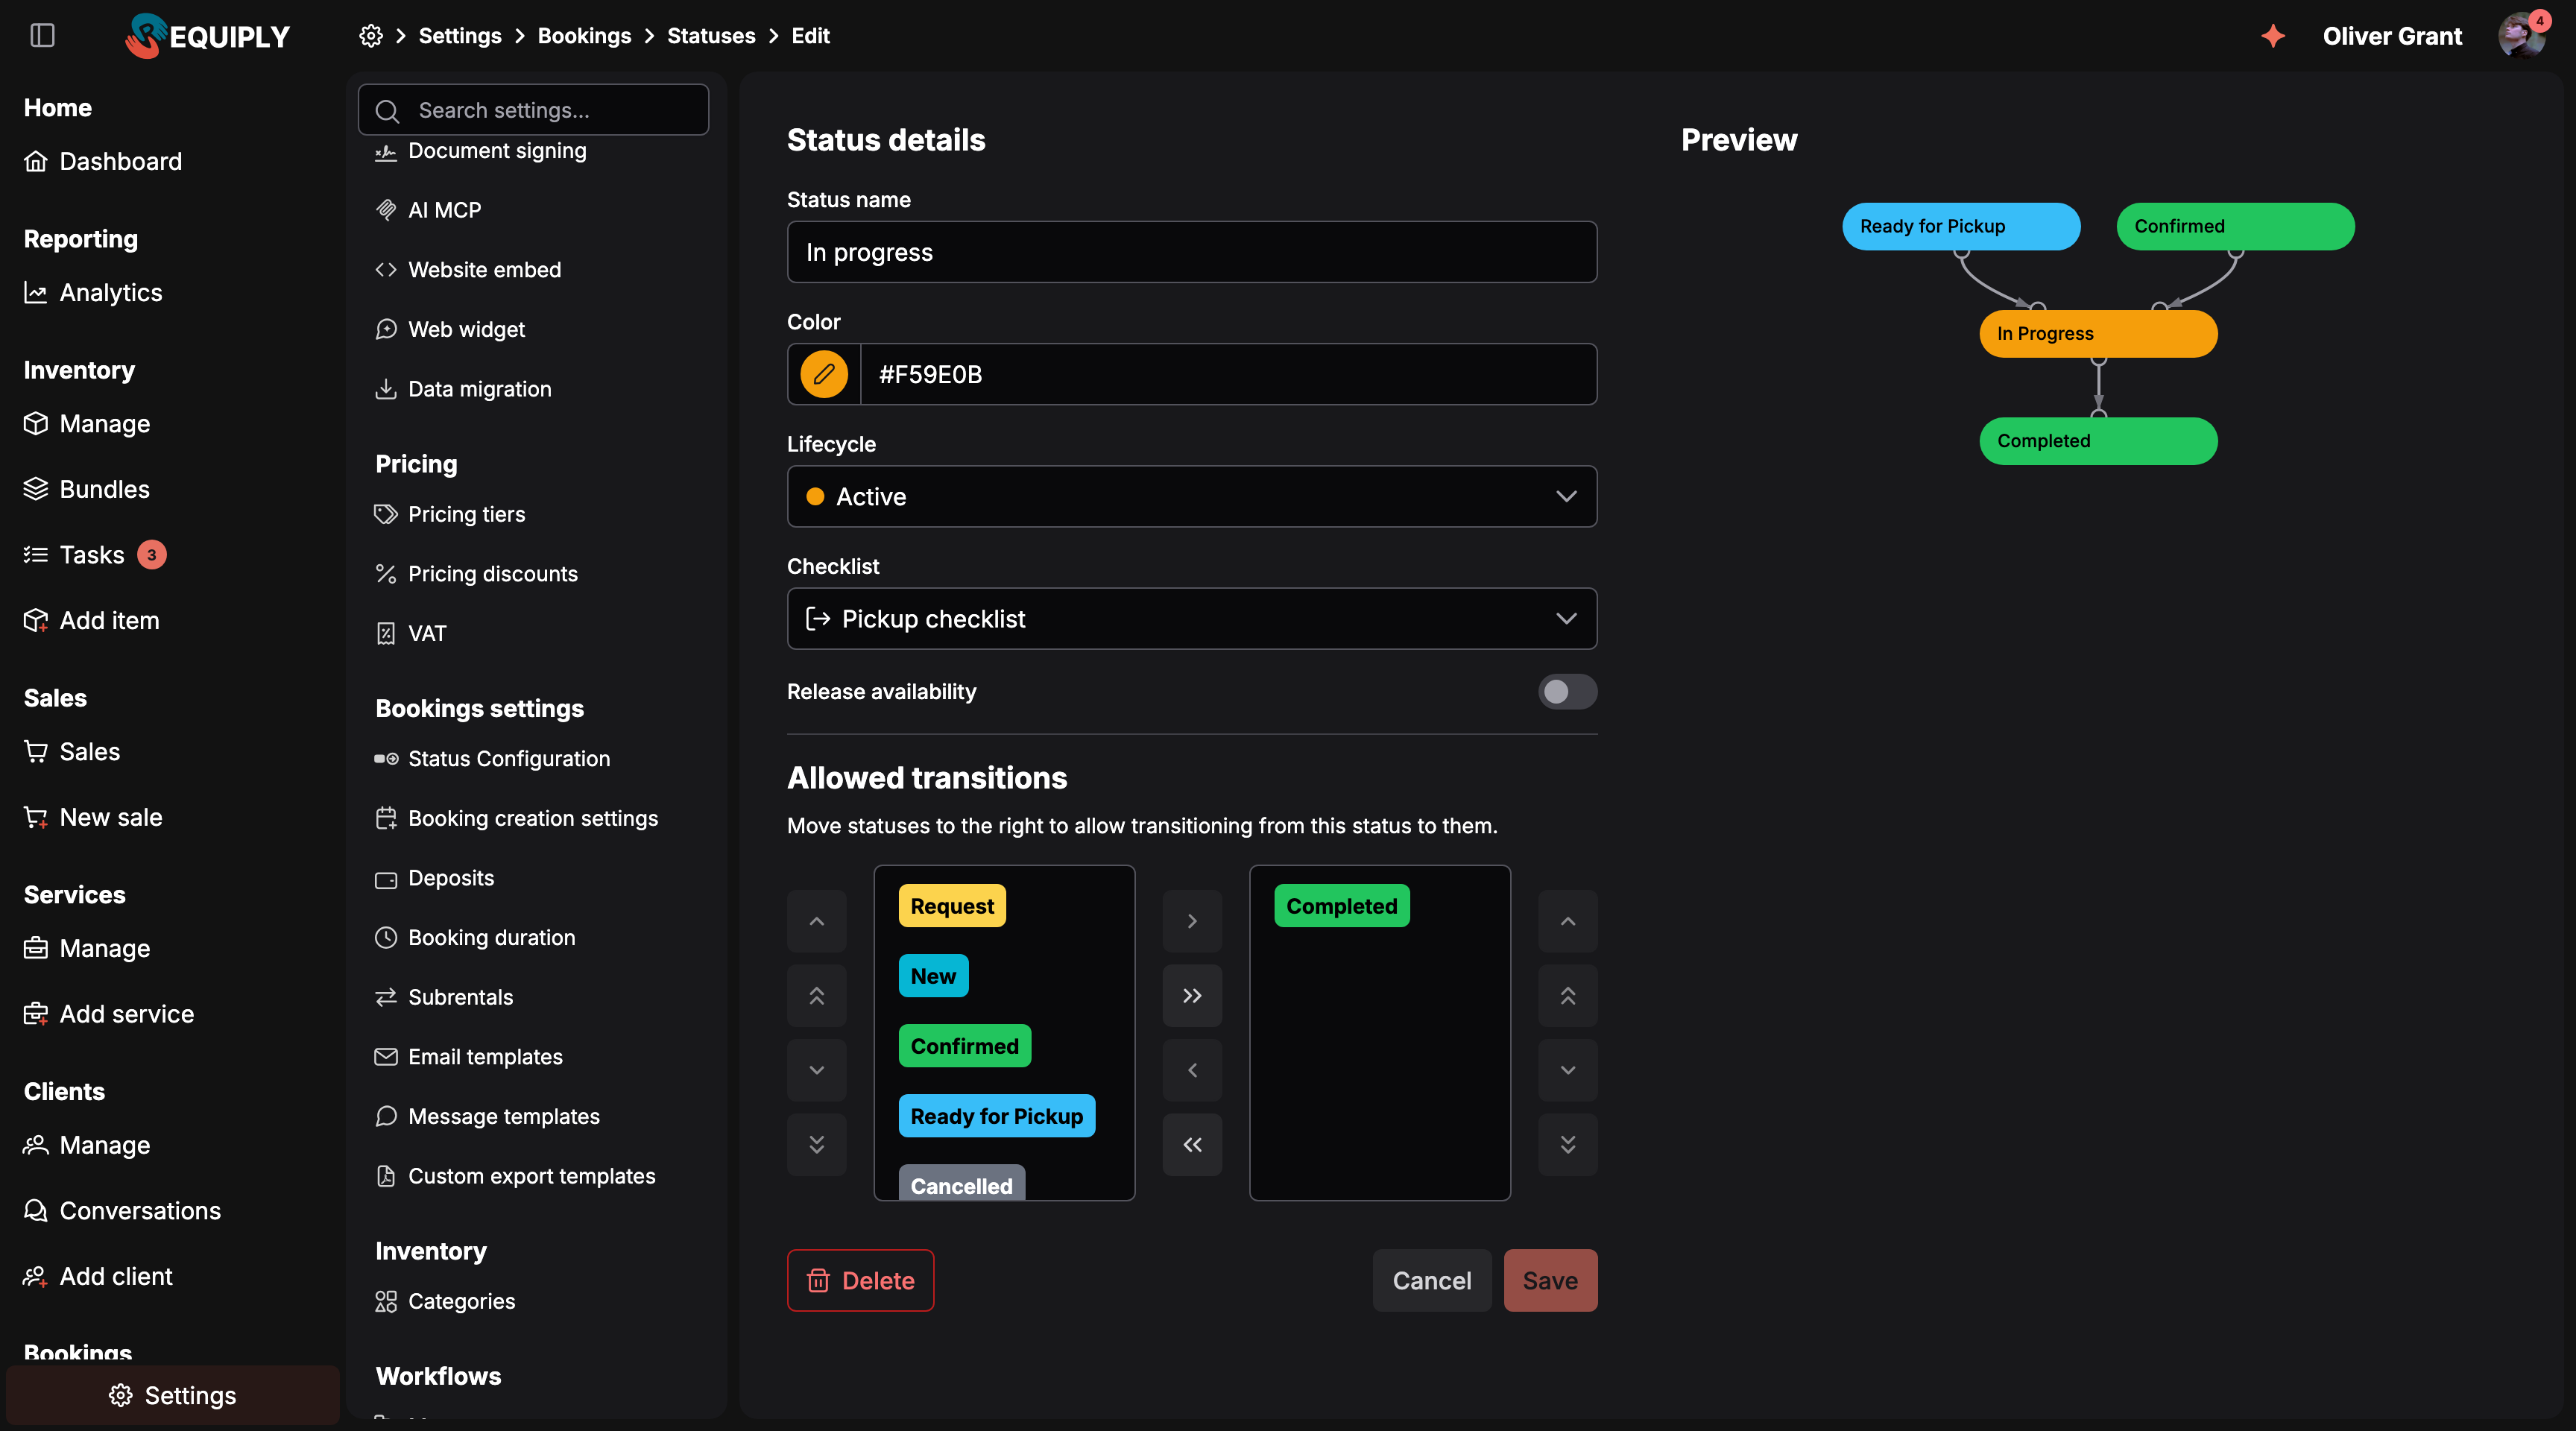Open AI MCP settings

(x=427, y=210)
